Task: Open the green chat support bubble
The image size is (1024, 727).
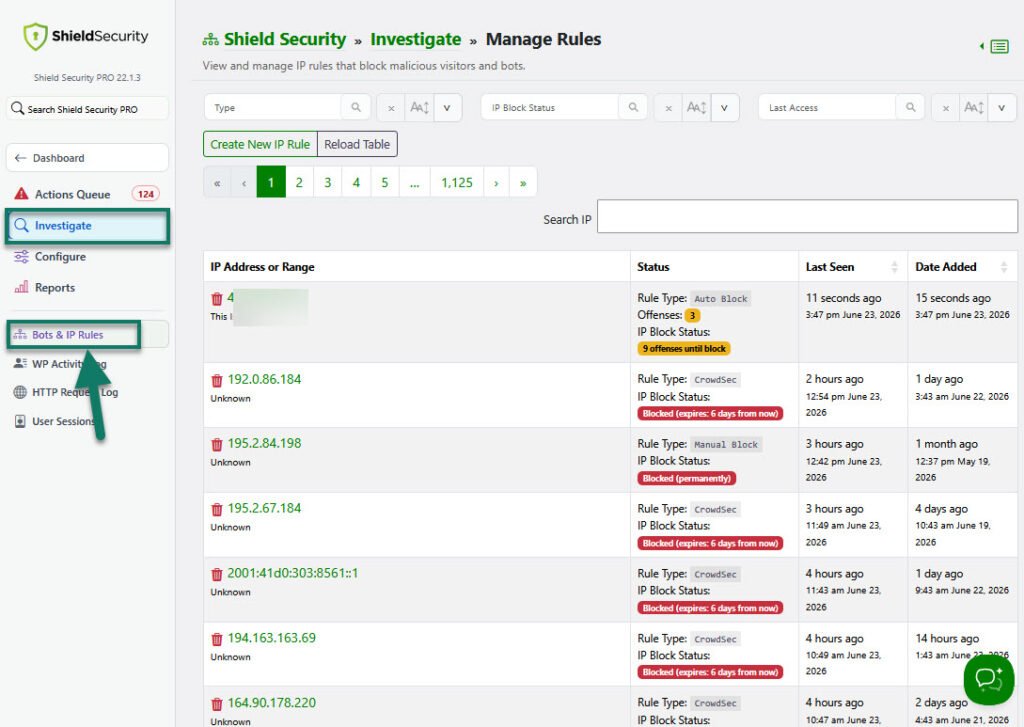Action: [989, 679]
